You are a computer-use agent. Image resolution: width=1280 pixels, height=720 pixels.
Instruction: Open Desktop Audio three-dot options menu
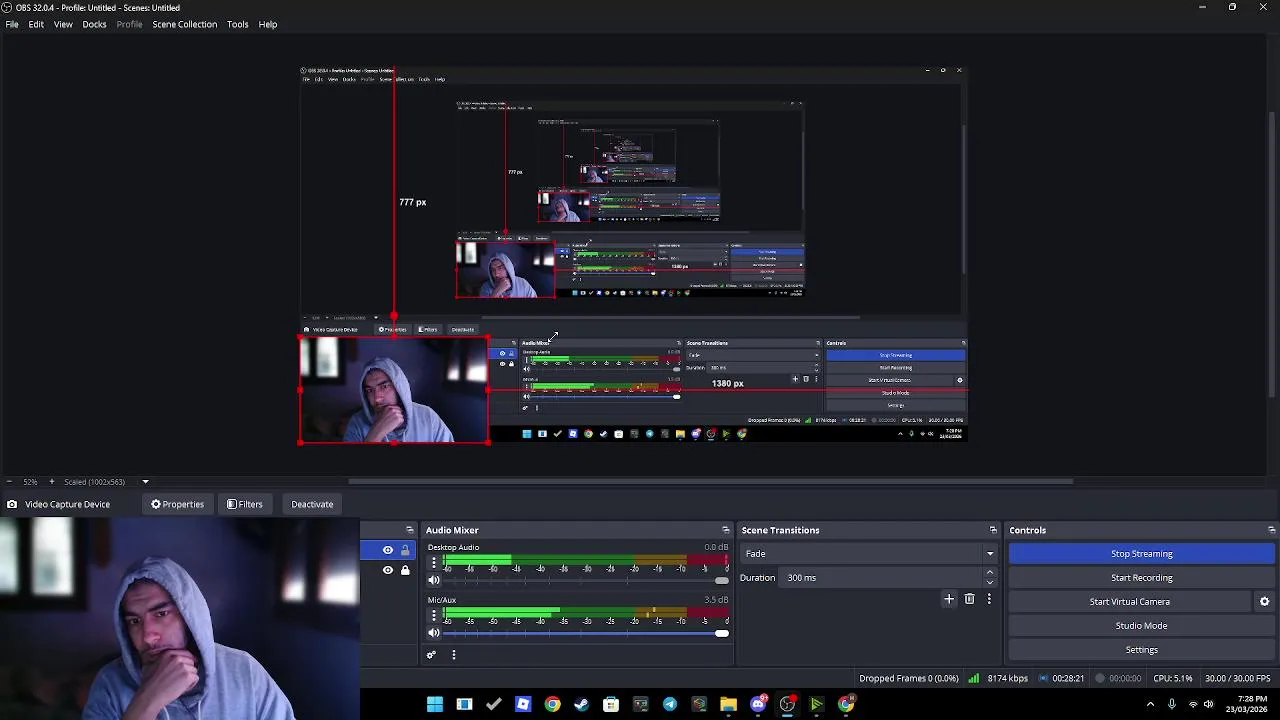[434, 563]
